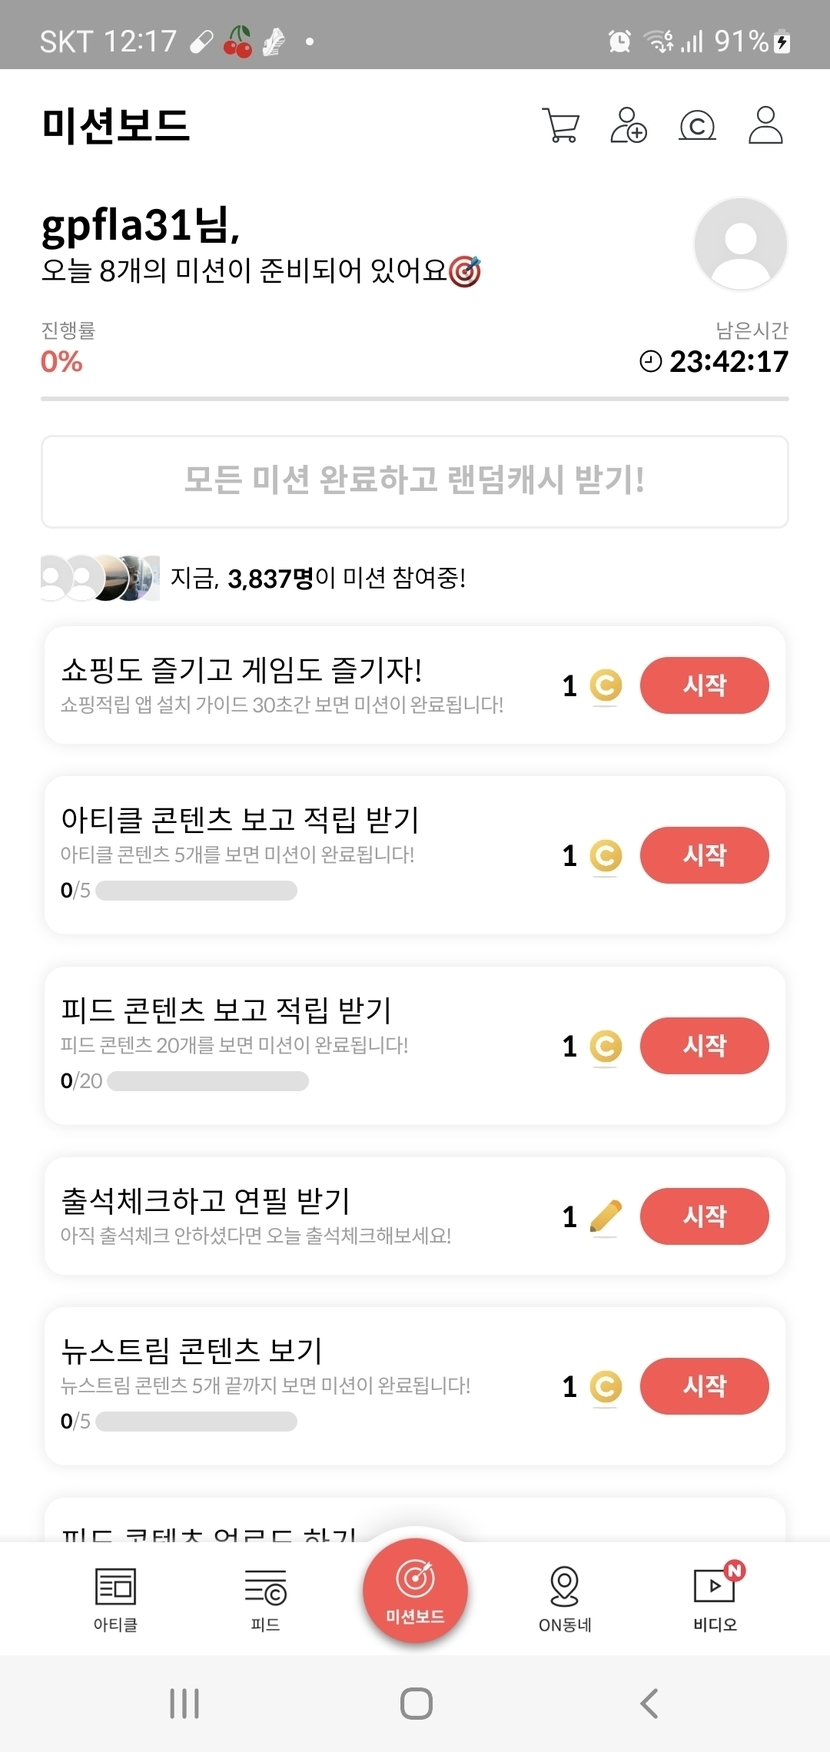
Task: Open Android recent apps button
Action: 185,1703
